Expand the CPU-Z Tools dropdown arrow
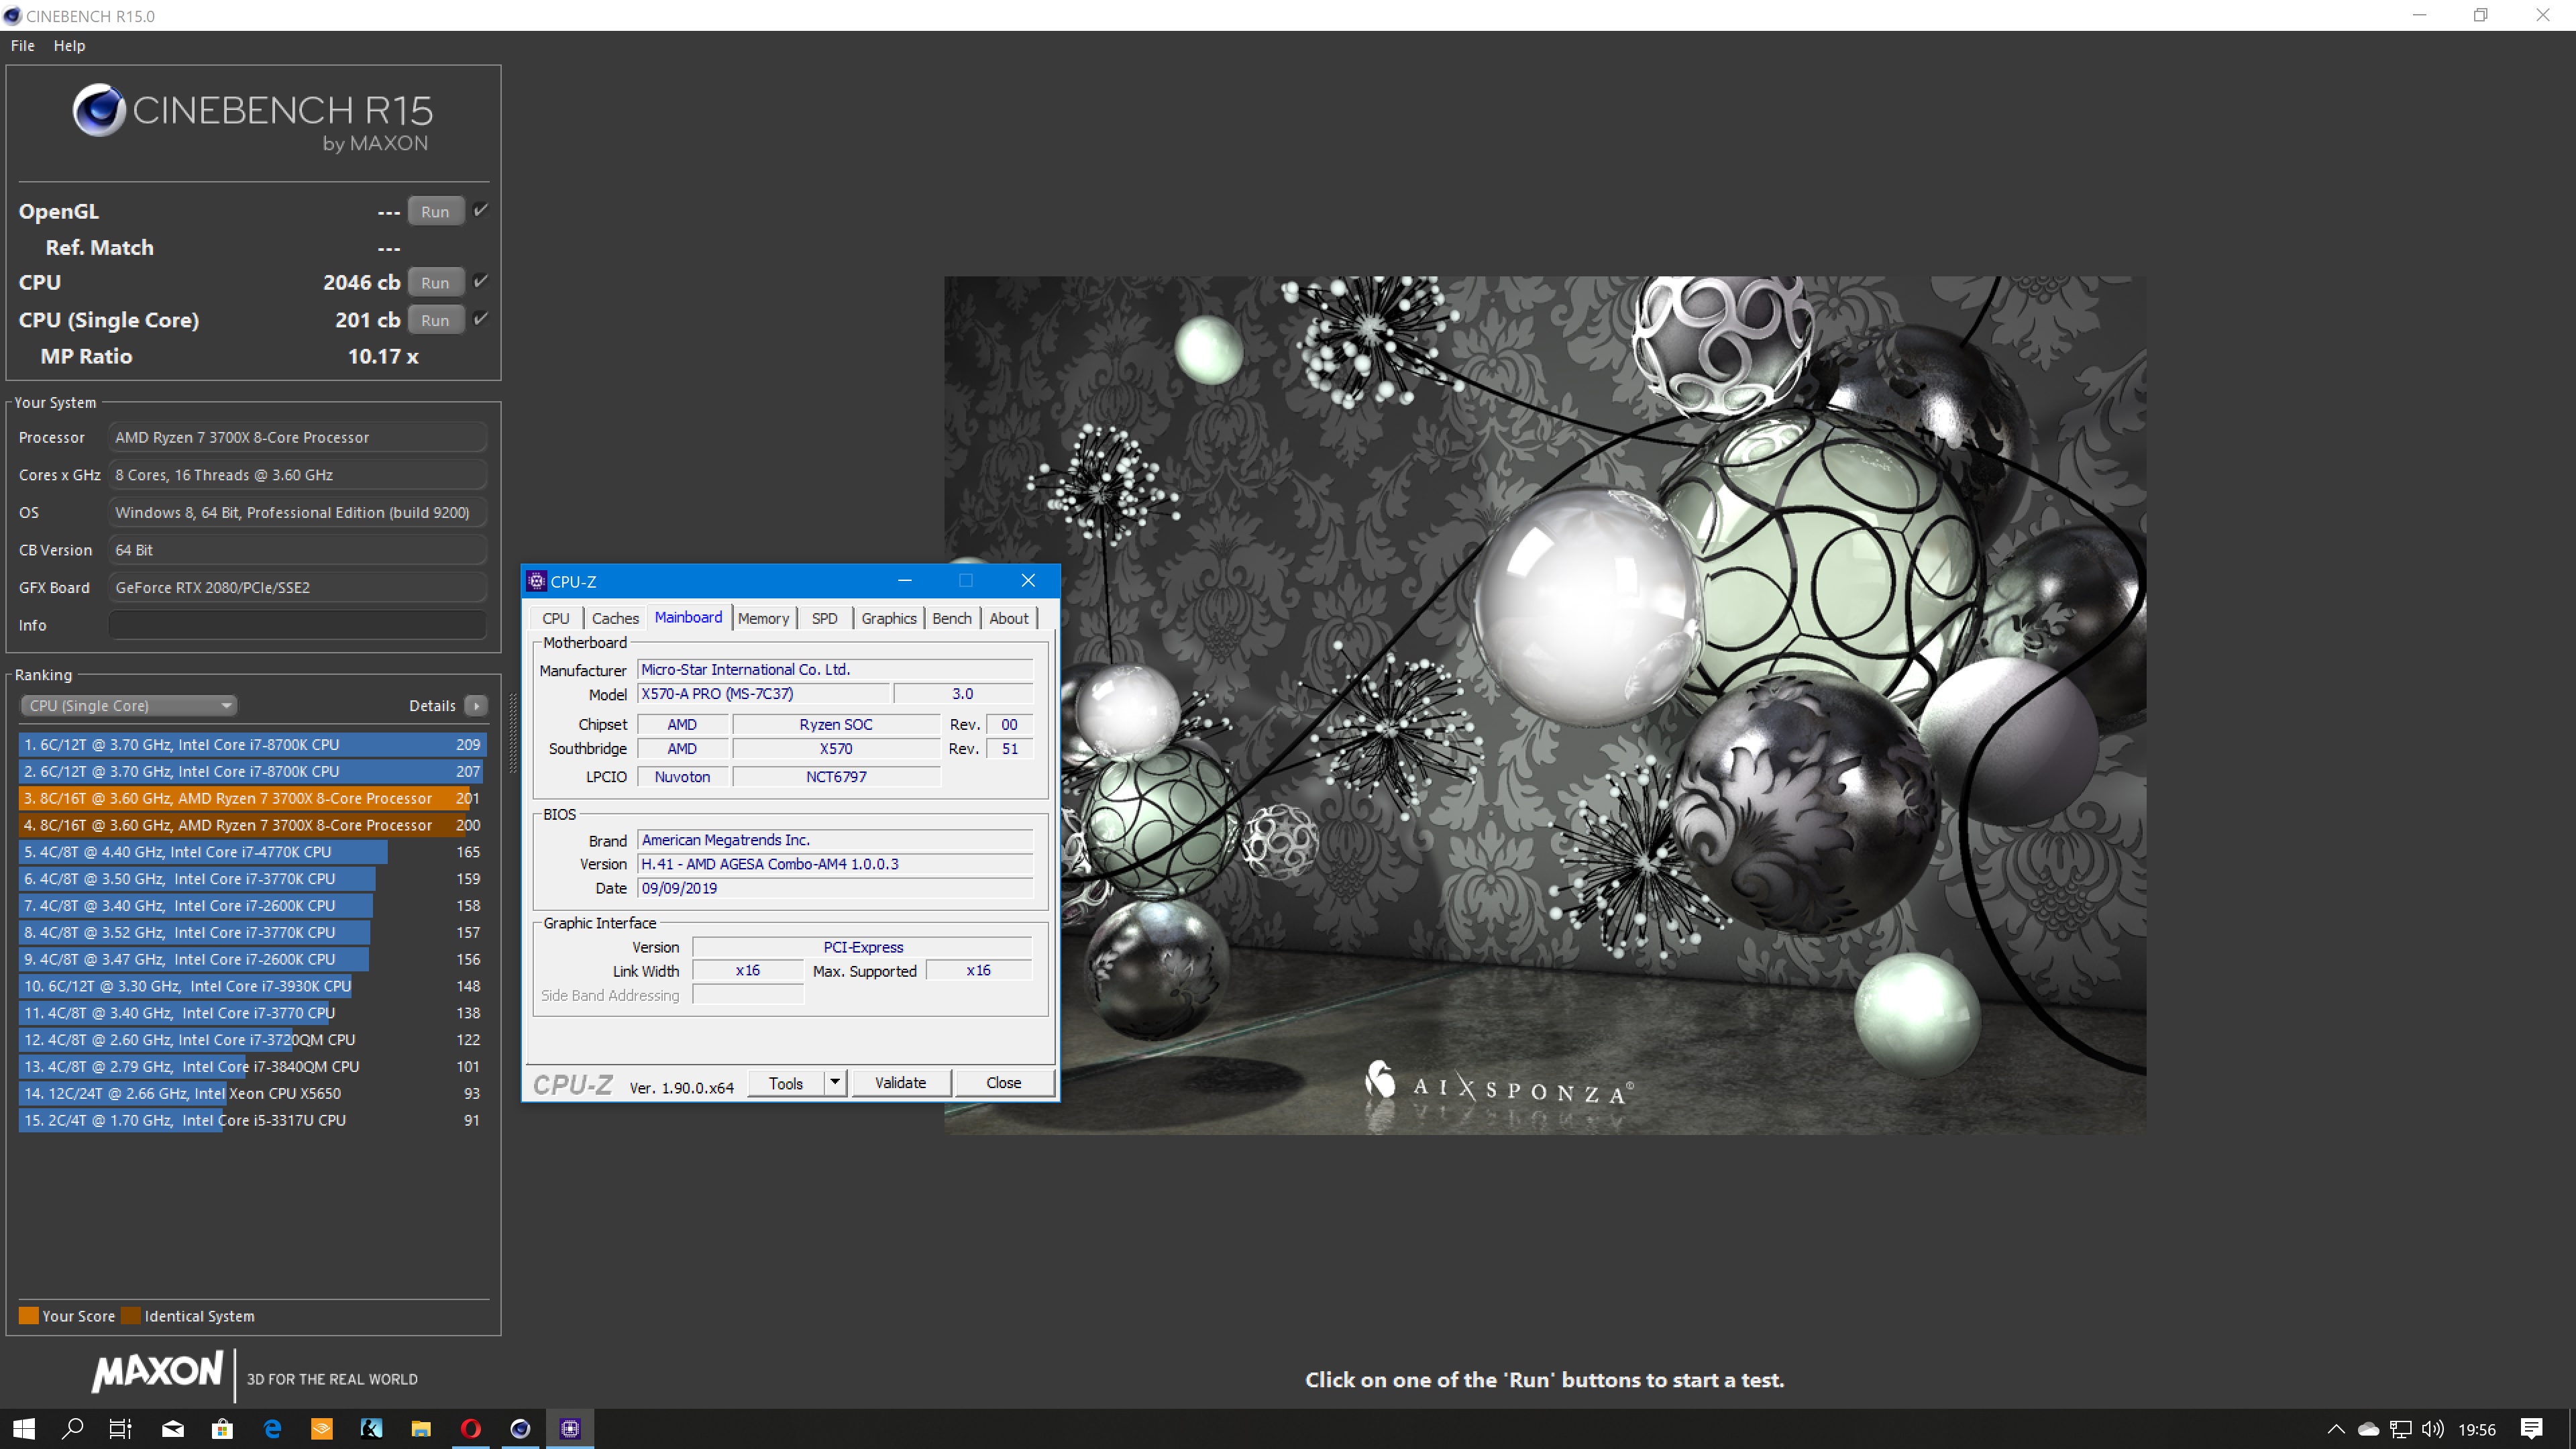Screen dimensions: 2576x1449 tap(834, 1082)
